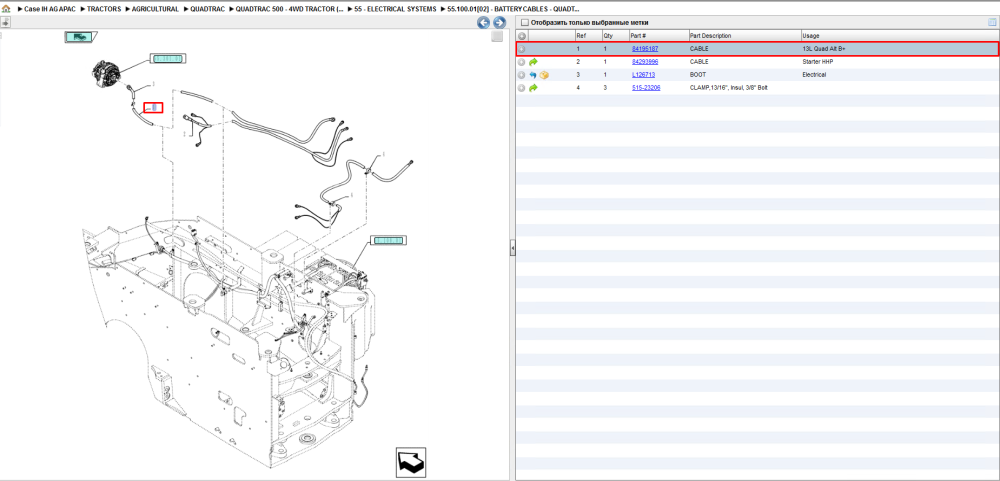Select the 'BOOT' description cell

click(698, 75)
